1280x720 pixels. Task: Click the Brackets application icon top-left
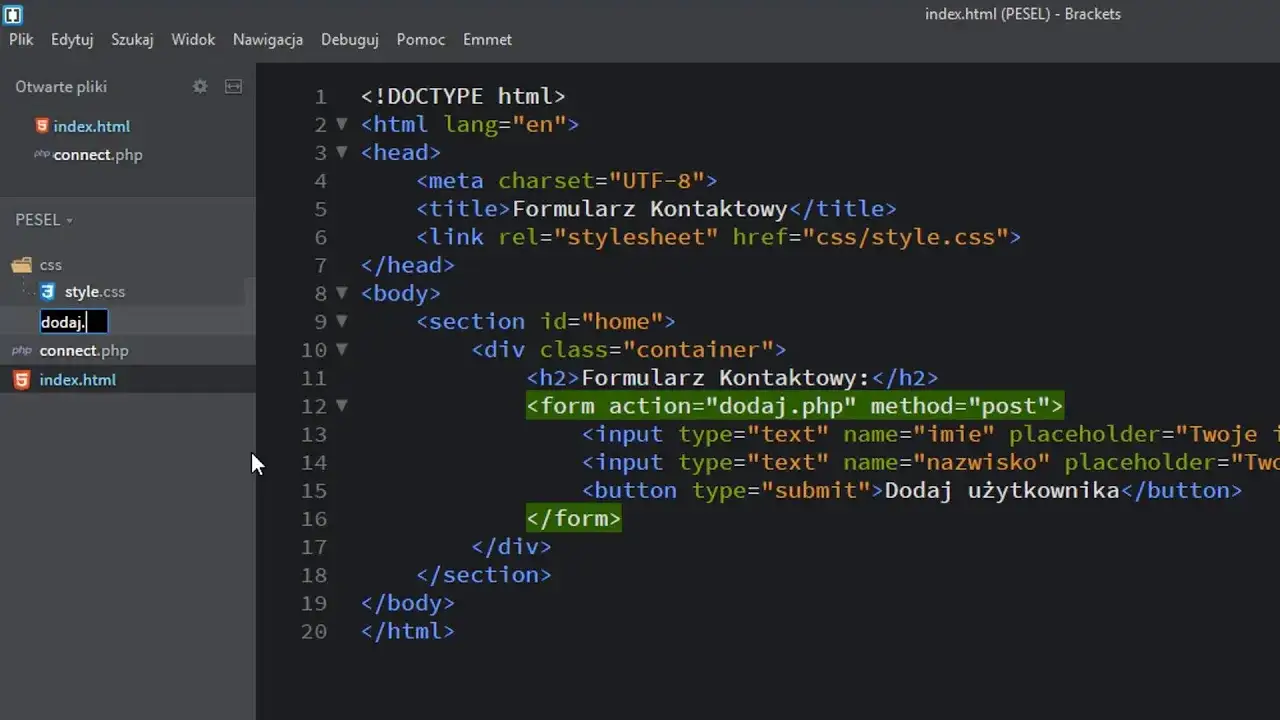pyautogui.click(x=13, y=13)
